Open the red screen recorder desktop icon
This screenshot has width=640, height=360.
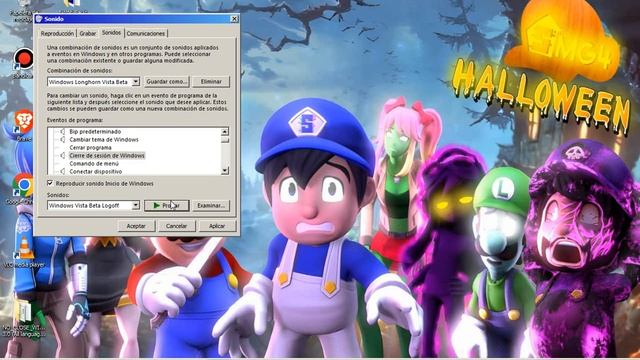[23, 60]
